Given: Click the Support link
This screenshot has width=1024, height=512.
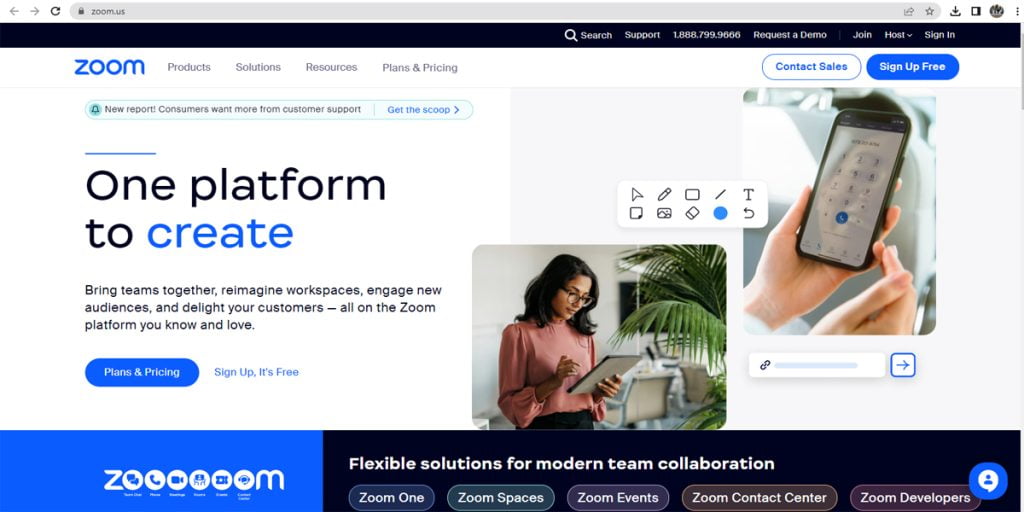Looking at the screenshot, I should 642,35.
